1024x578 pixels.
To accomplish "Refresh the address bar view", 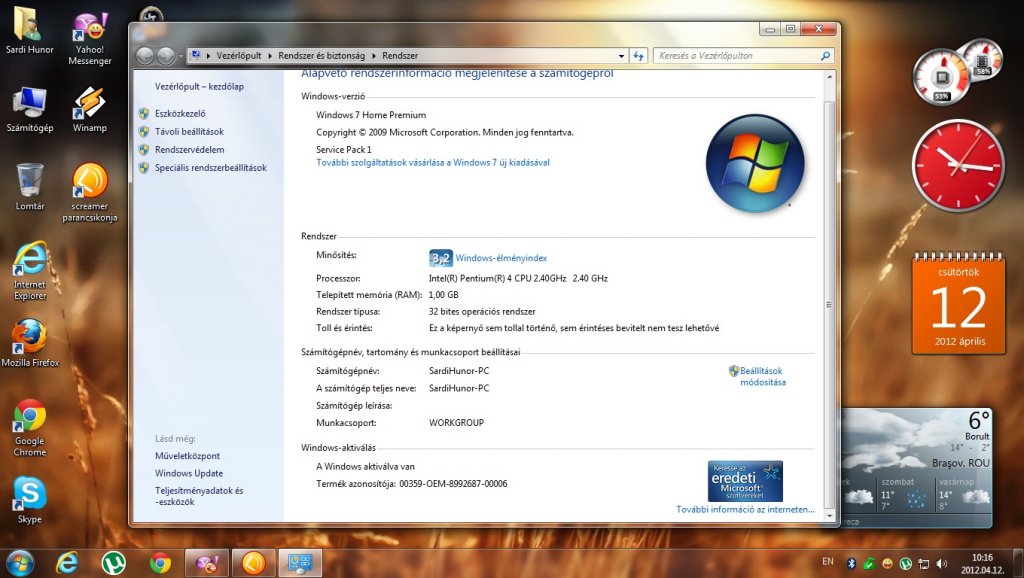I will click(x=639, y=56).
